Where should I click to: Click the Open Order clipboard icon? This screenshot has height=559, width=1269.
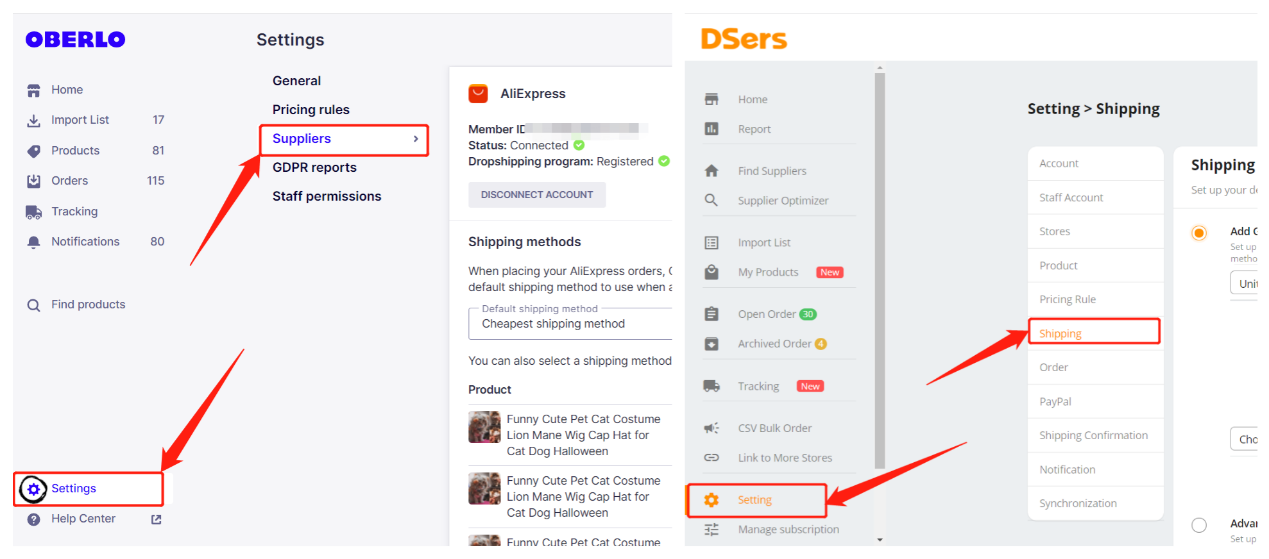click(712, 314)
